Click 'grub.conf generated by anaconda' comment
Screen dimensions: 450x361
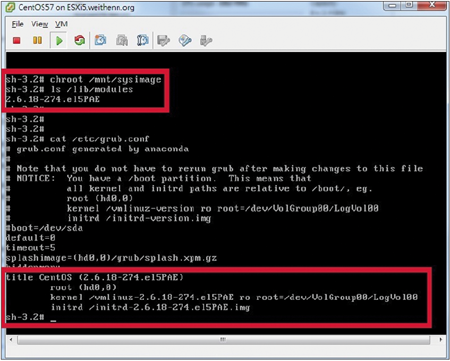[x=97, y=149]
